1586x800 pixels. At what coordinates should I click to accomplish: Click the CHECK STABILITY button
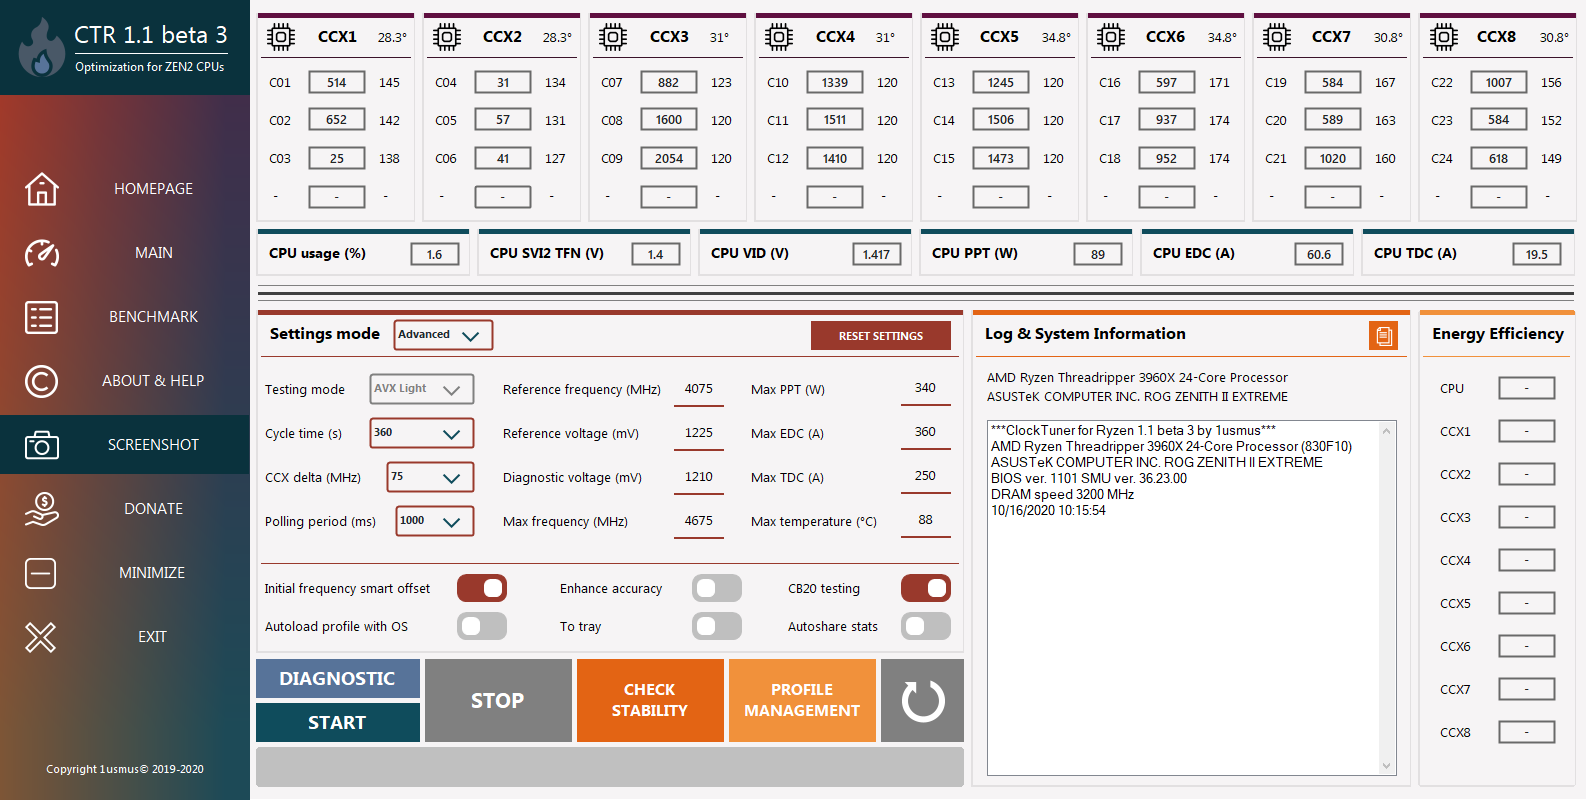(x=650, y=700)
